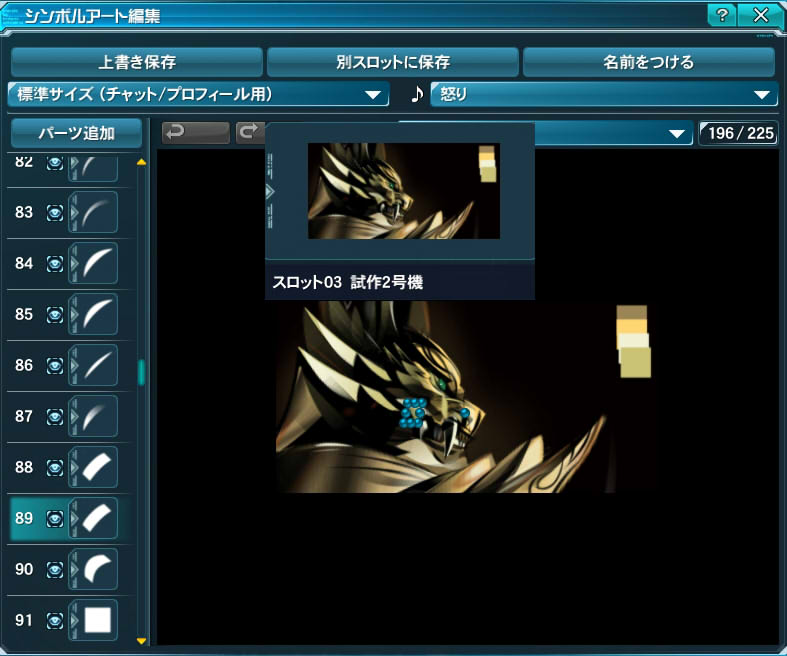Click the music note sound icon
This screenshot has width=787, height=656.
(417, 94)
